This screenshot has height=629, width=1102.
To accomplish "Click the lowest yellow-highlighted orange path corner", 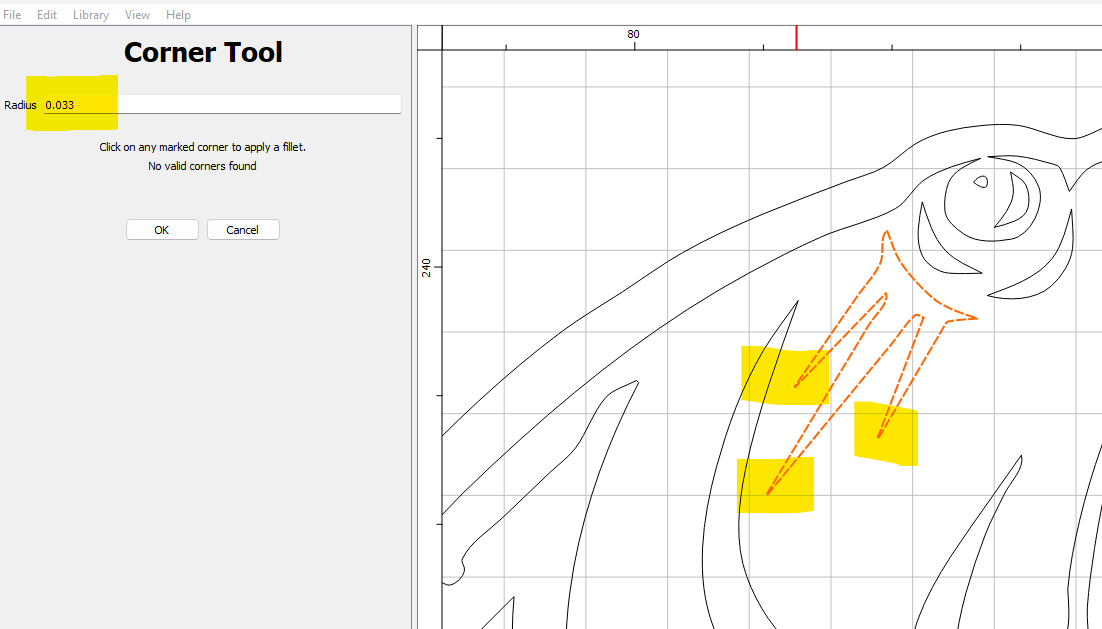I will click(767, 494).
